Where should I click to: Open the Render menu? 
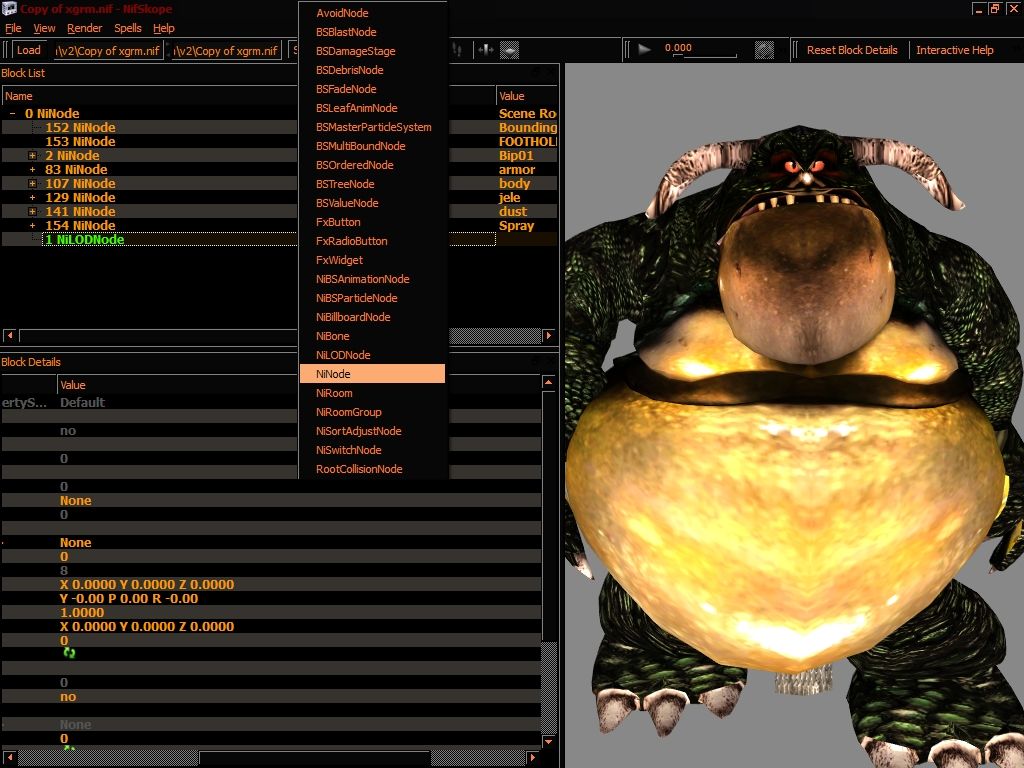pyautogui.click(x=84, y=28)
